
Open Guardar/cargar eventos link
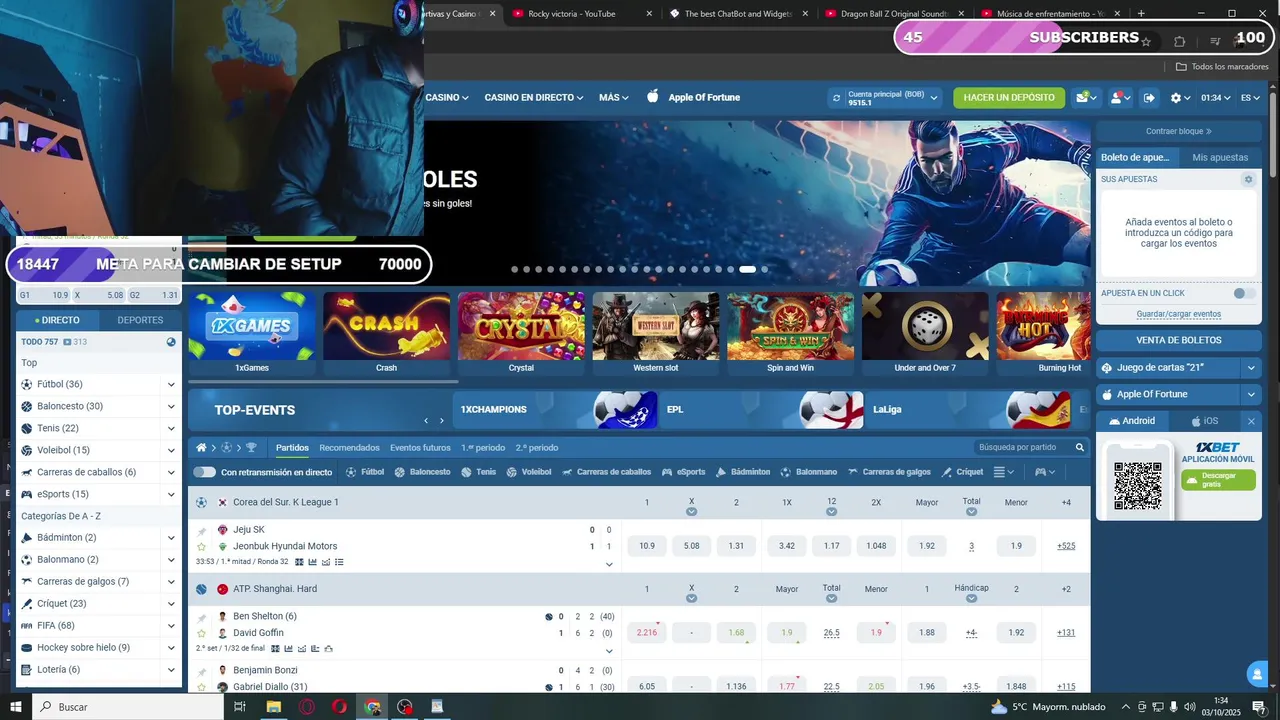click(1179, 314)
